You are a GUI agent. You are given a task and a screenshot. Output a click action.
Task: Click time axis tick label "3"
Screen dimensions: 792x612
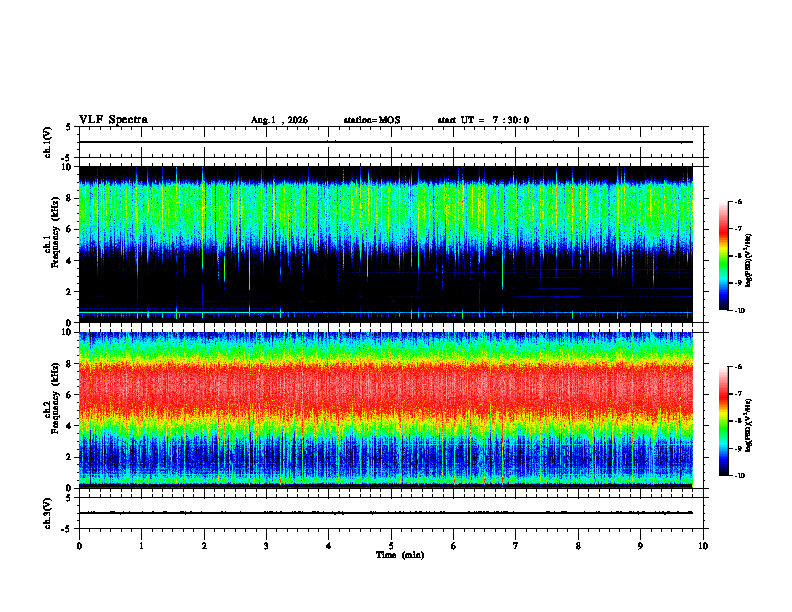tap(266, 546)
